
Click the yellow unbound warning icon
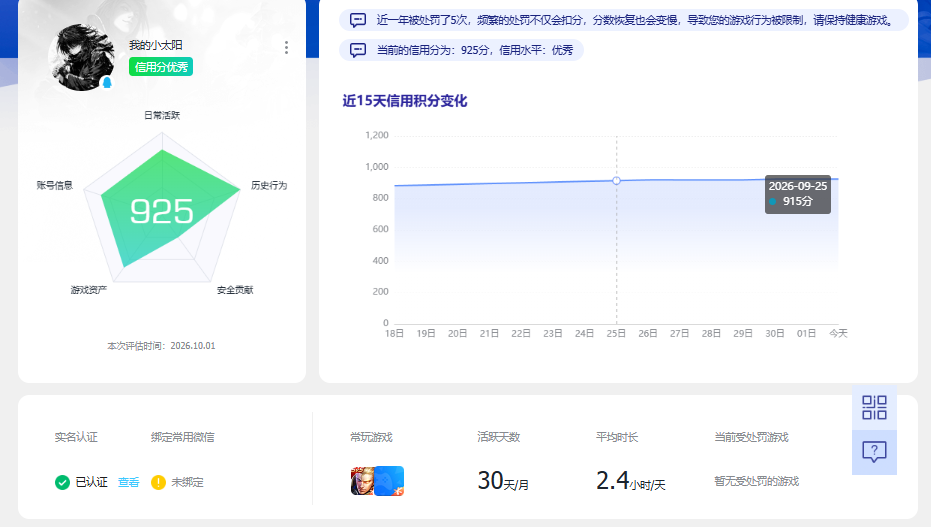coord(158,482)
